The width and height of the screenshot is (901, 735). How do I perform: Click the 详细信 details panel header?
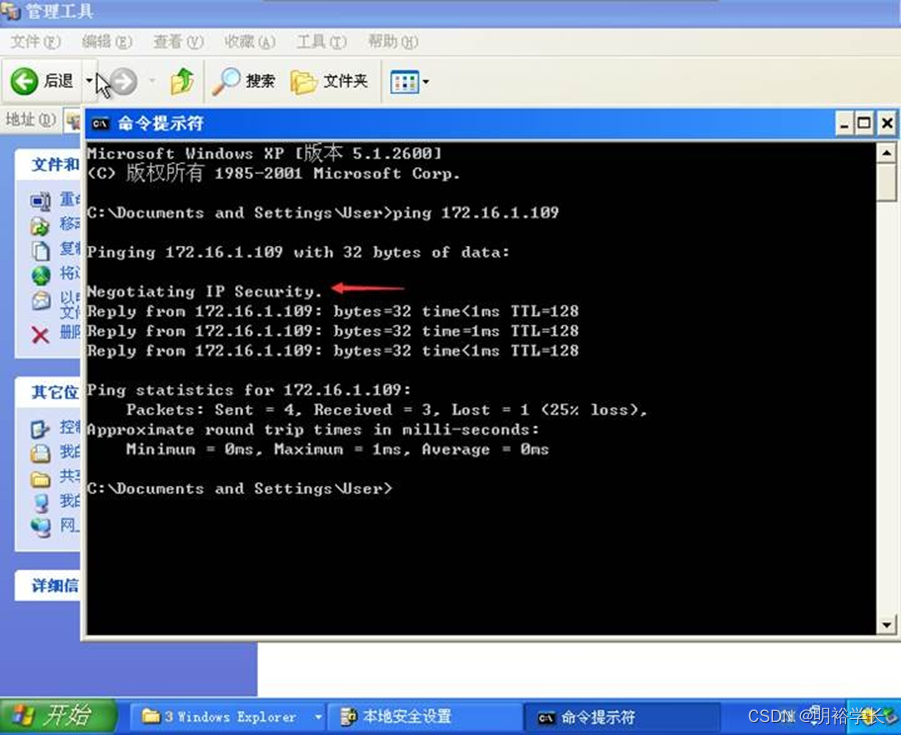[x=48, y=586]
